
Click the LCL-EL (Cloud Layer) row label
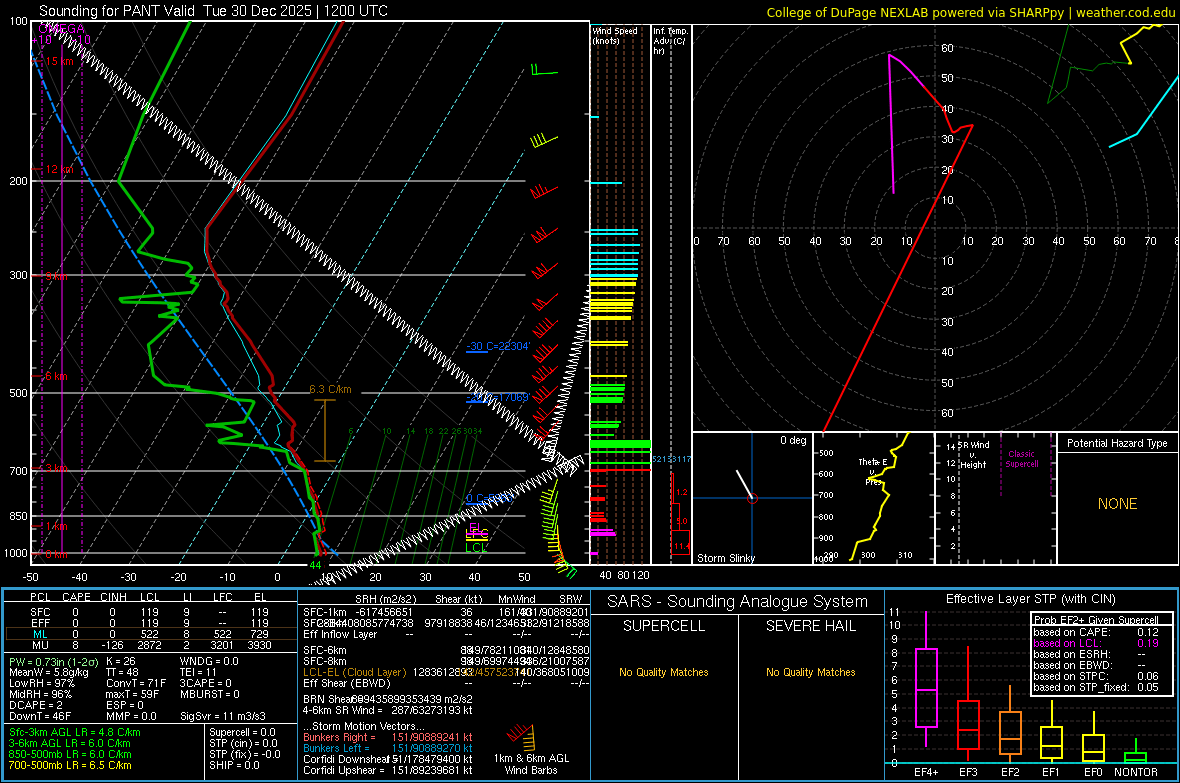pos(354,672)
